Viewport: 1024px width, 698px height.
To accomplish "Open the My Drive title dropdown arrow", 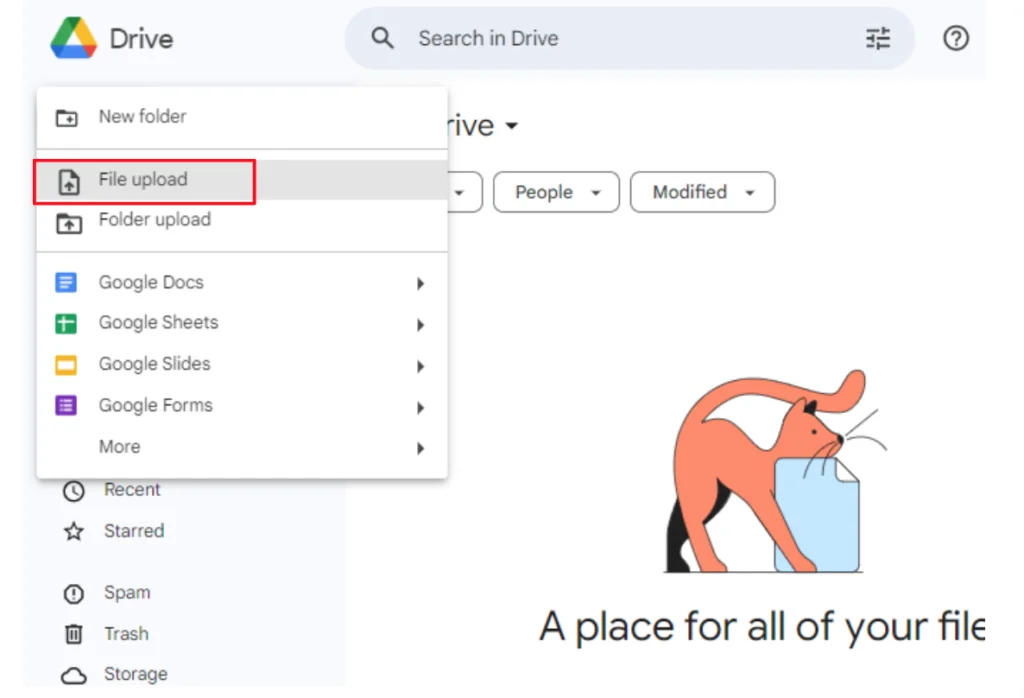I will coord(512,125).
